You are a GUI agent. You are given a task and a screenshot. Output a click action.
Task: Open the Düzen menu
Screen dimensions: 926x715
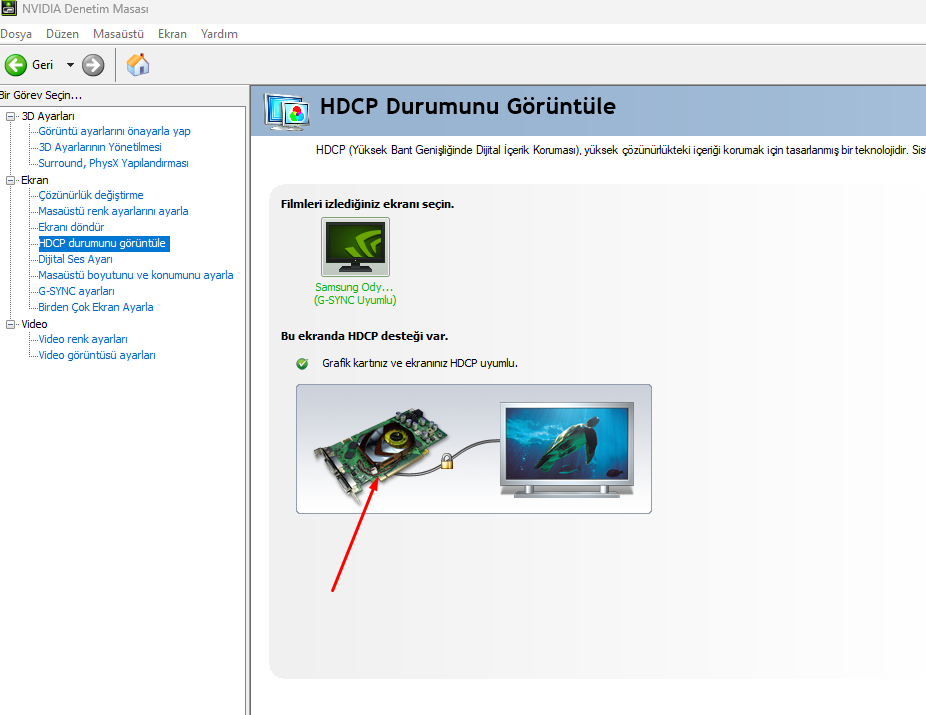pos(63,34)
